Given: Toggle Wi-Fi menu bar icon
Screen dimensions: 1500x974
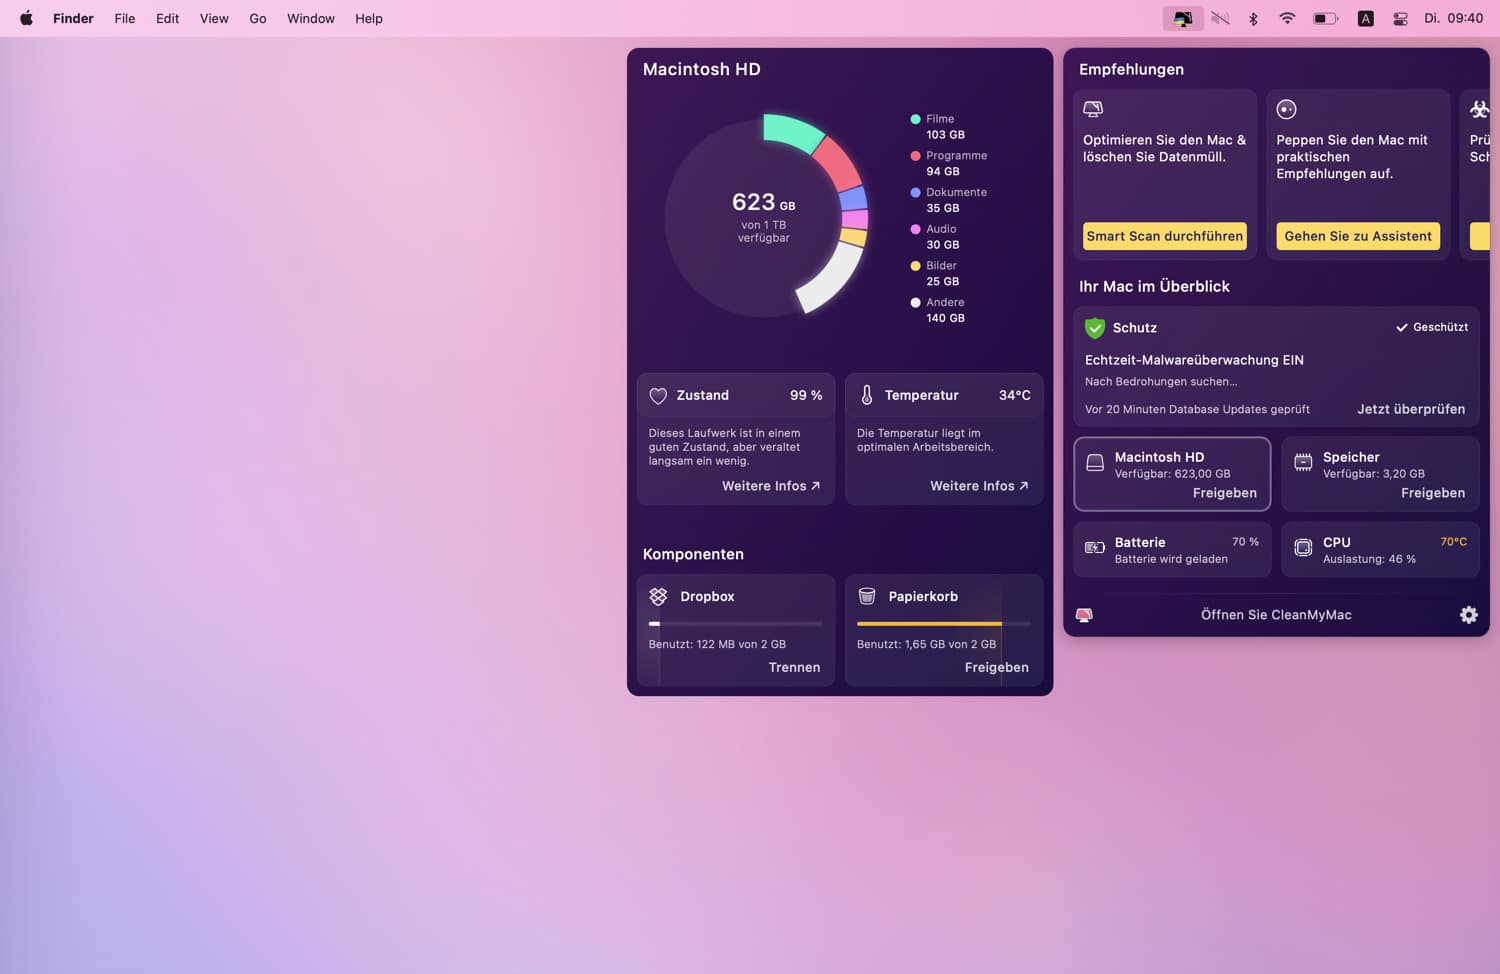Looking at the screenshot, I should point(1287,19).
